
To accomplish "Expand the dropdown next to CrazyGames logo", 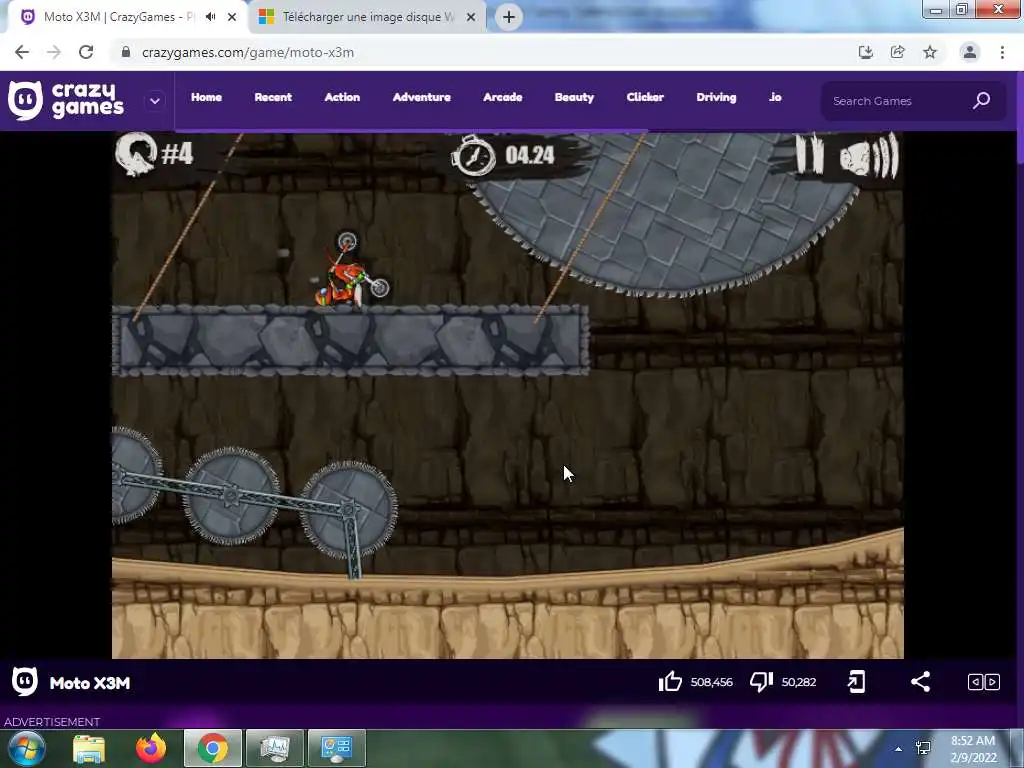I will point(155,101).
